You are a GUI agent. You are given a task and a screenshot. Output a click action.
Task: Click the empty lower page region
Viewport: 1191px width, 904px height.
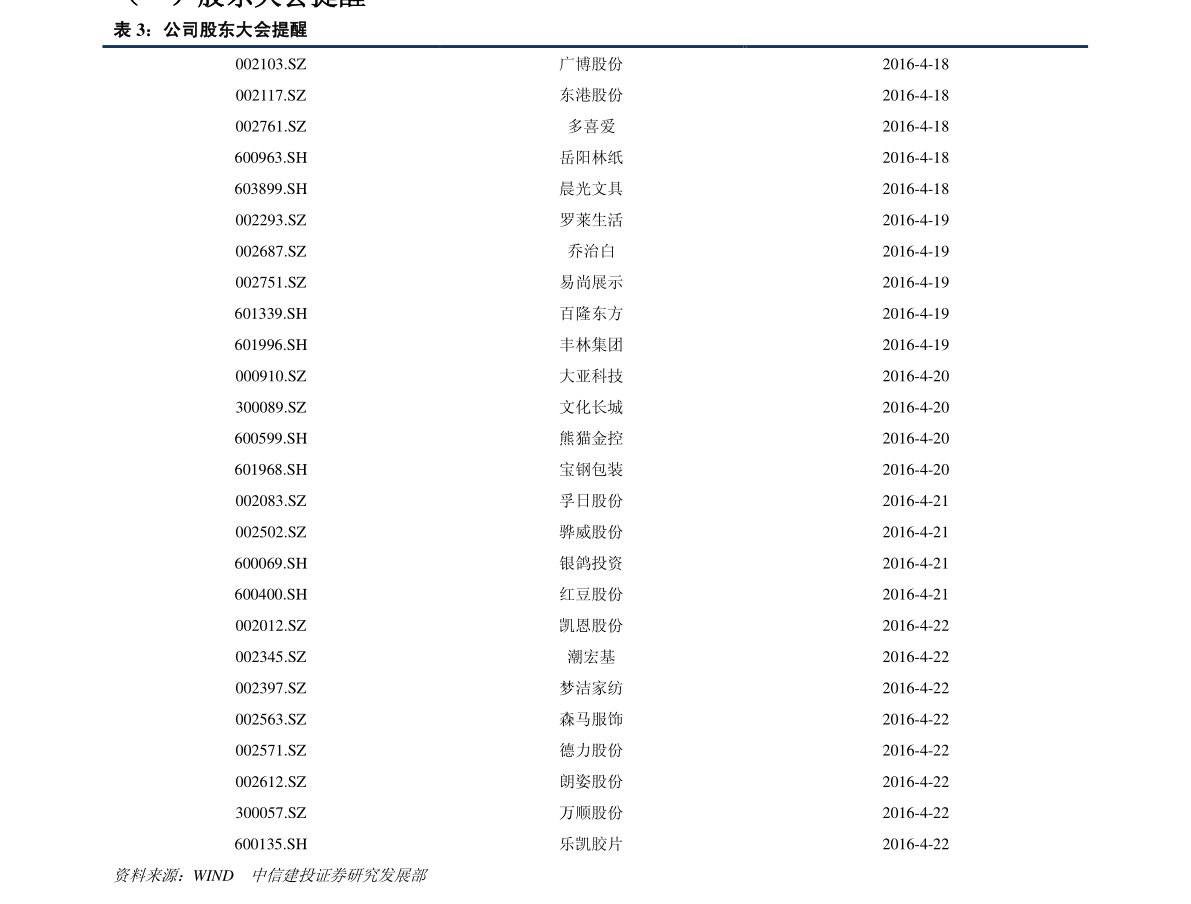coord(595,800)
